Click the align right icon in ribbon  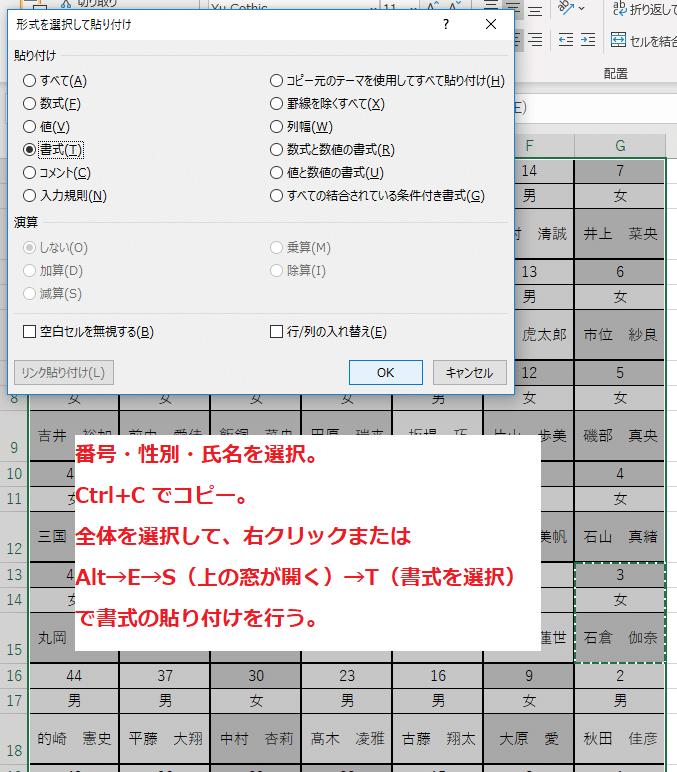click(x=535, y=39)
